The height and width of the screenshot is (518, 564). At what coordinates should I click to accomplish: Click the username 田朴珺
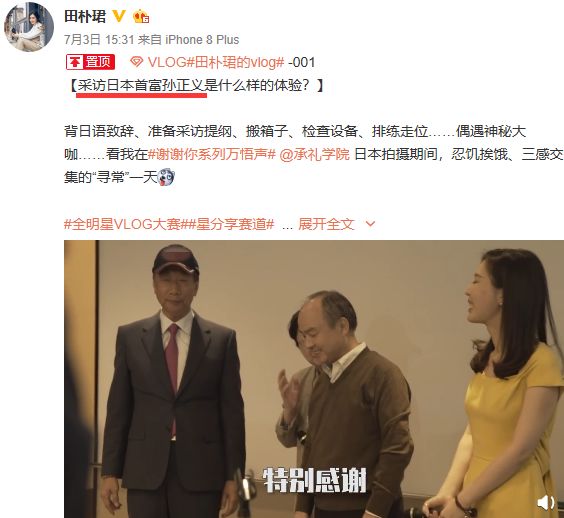pos(85,16)
